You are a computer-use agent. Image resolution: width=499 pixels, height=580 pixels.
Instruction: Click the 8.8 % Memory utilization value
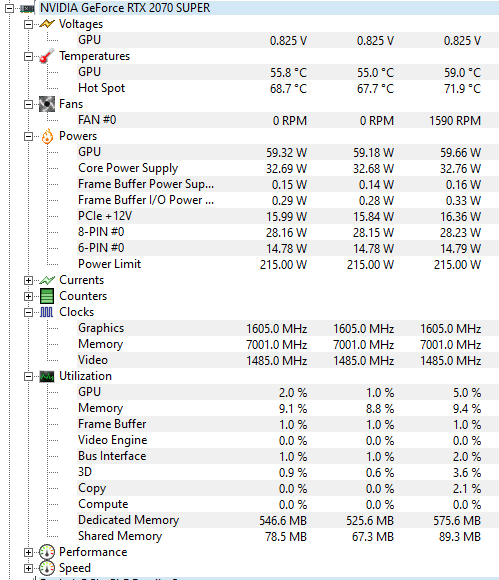(x=380, y=409)
